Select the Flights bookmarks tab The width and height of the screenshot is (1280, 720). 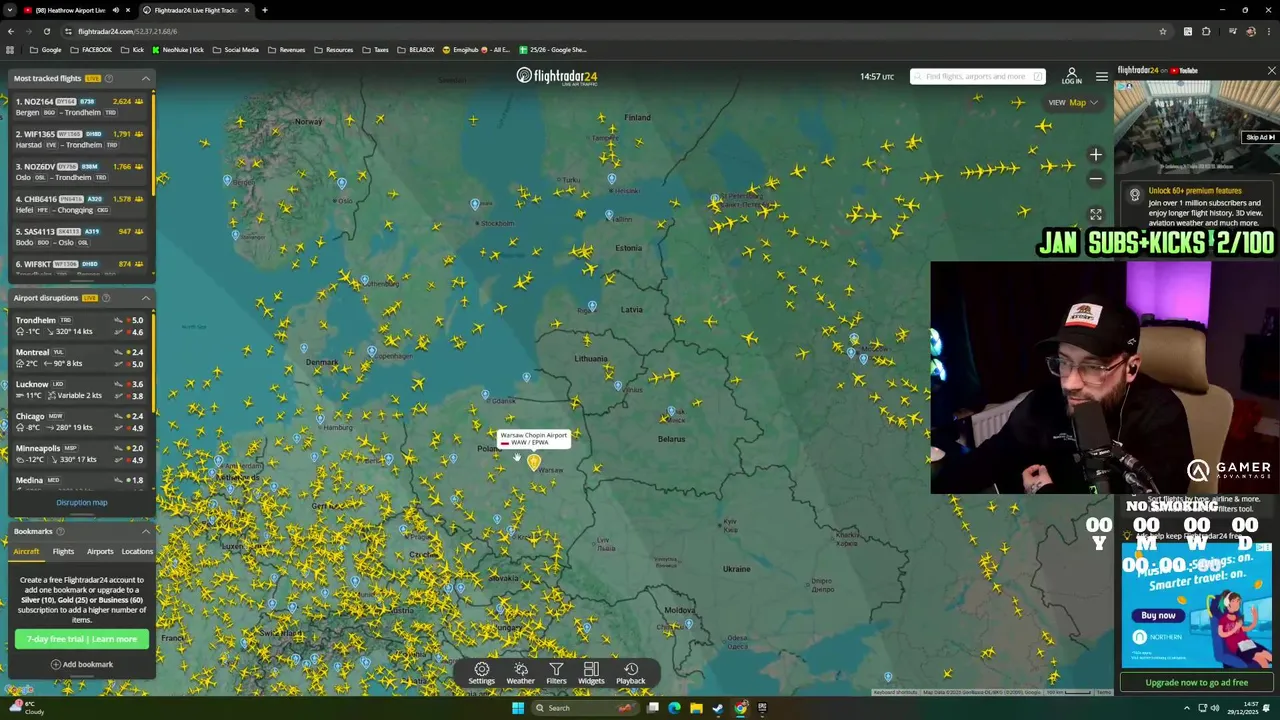[x=63, y=551]
